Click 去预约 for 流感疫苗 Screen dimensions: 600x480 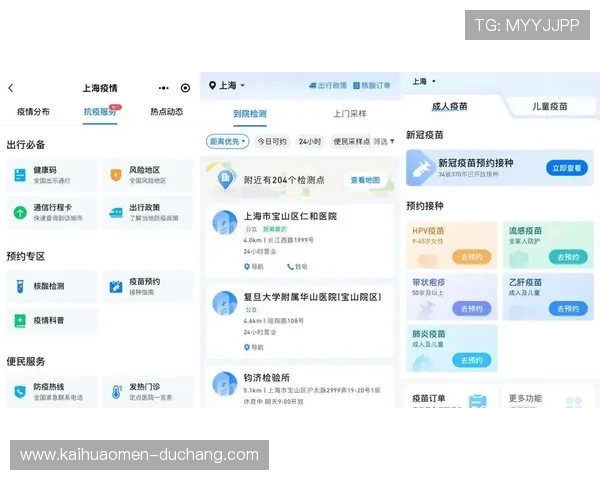[568, 257]
